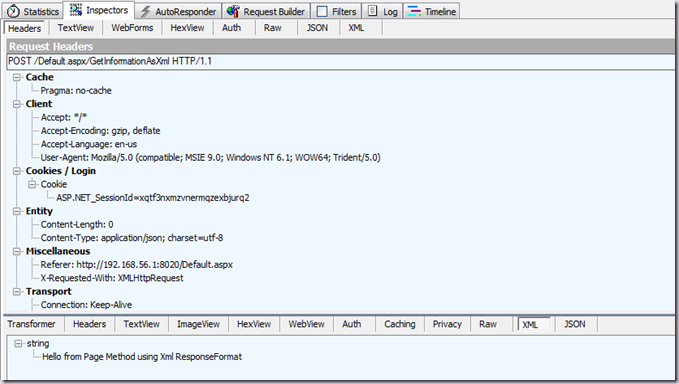The image size is (679, 384).
Task: Collapse the Cache header group
Action: (17, 77)
